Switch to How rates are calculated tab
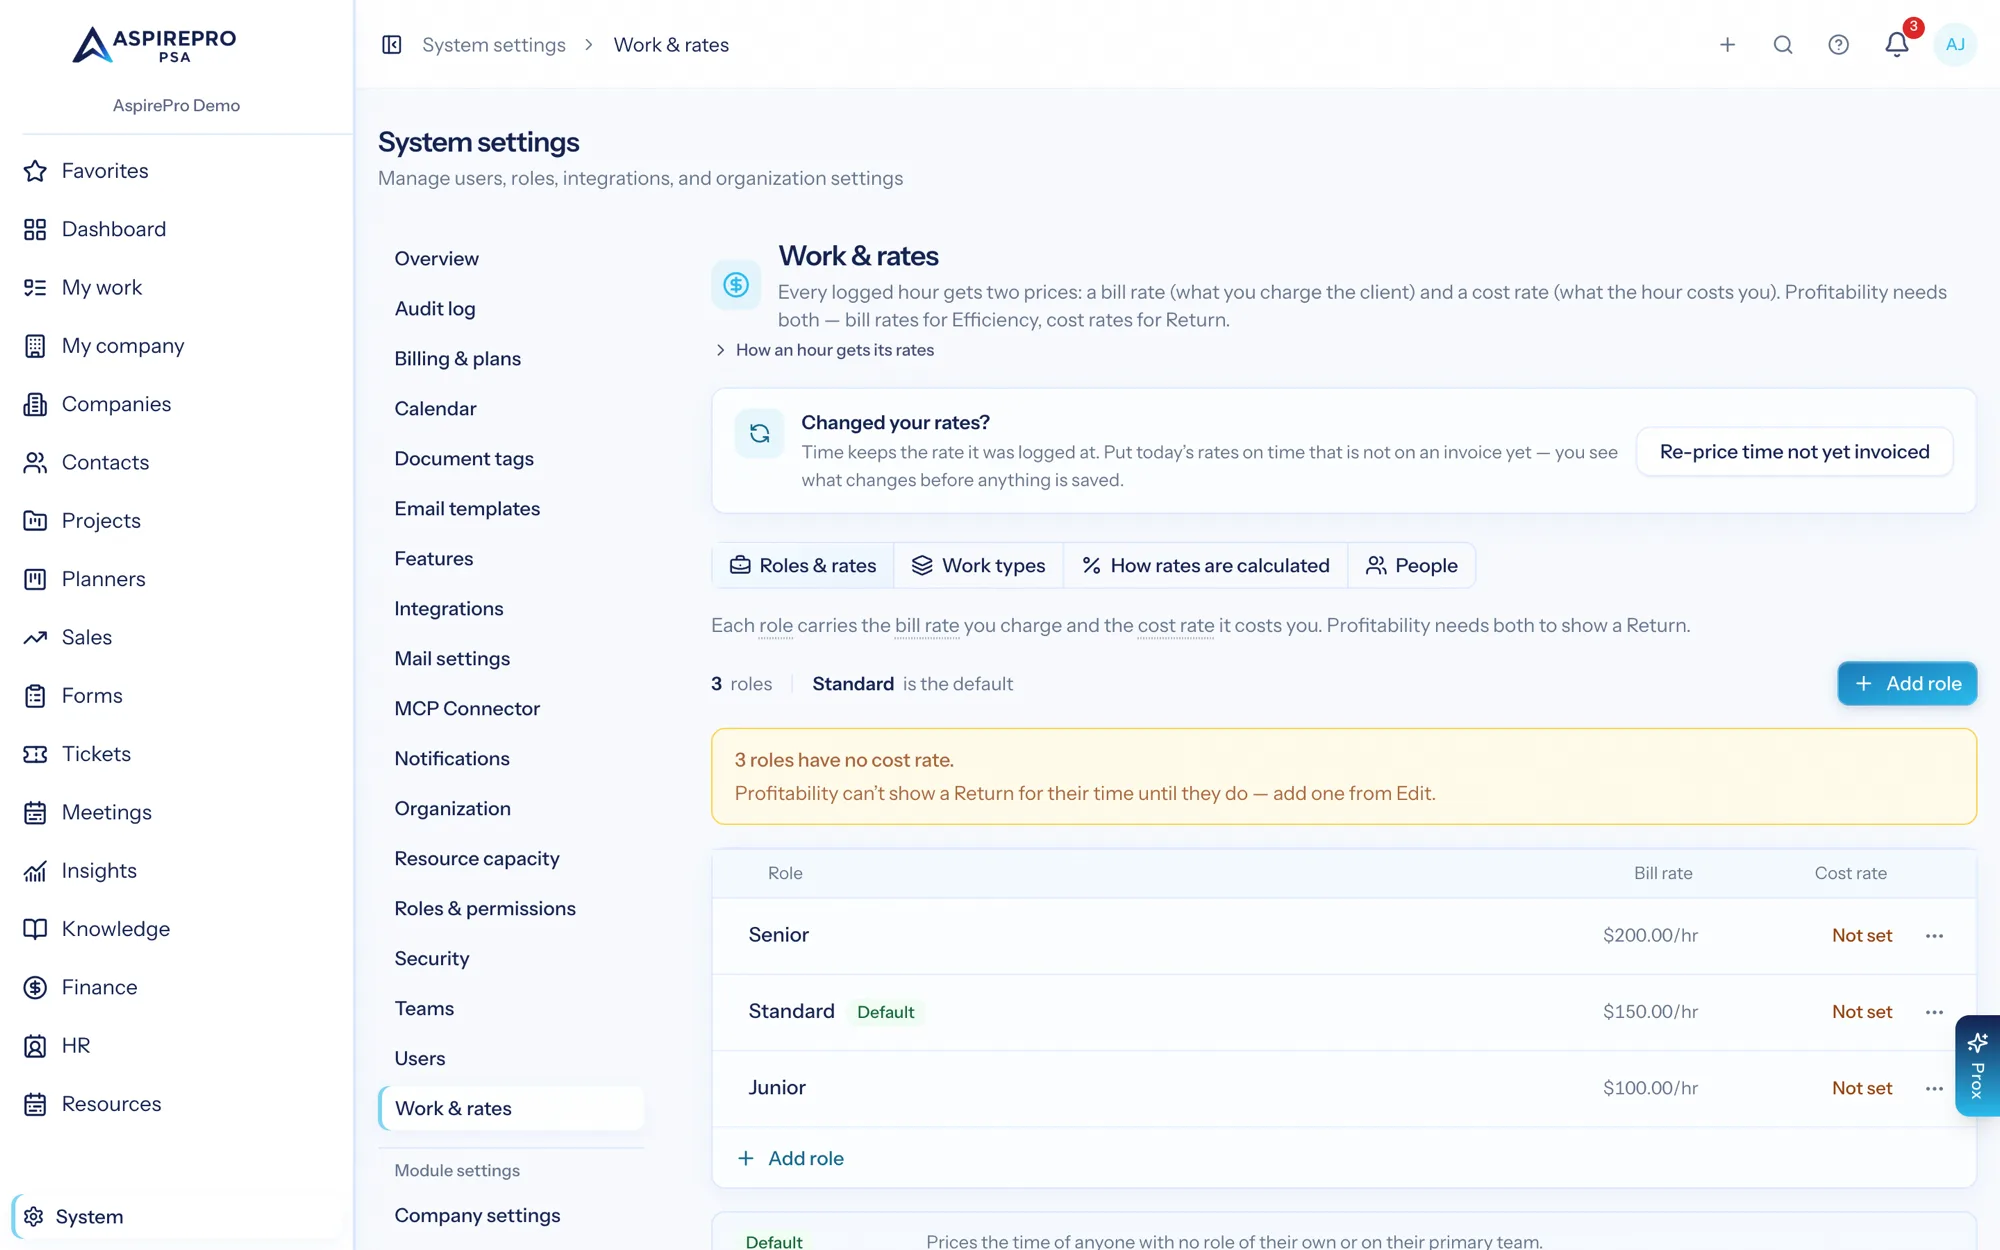Image resolution: width=2000 pixels, height=1250 pixels. click(x=1205, y=566)
